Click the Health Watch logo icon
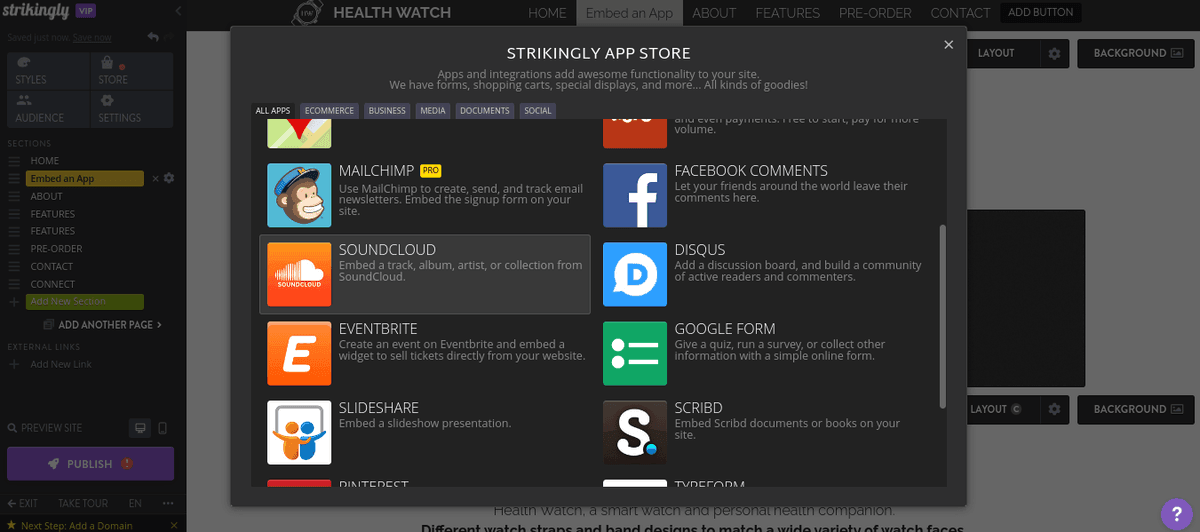 click(x=307, y=13)
